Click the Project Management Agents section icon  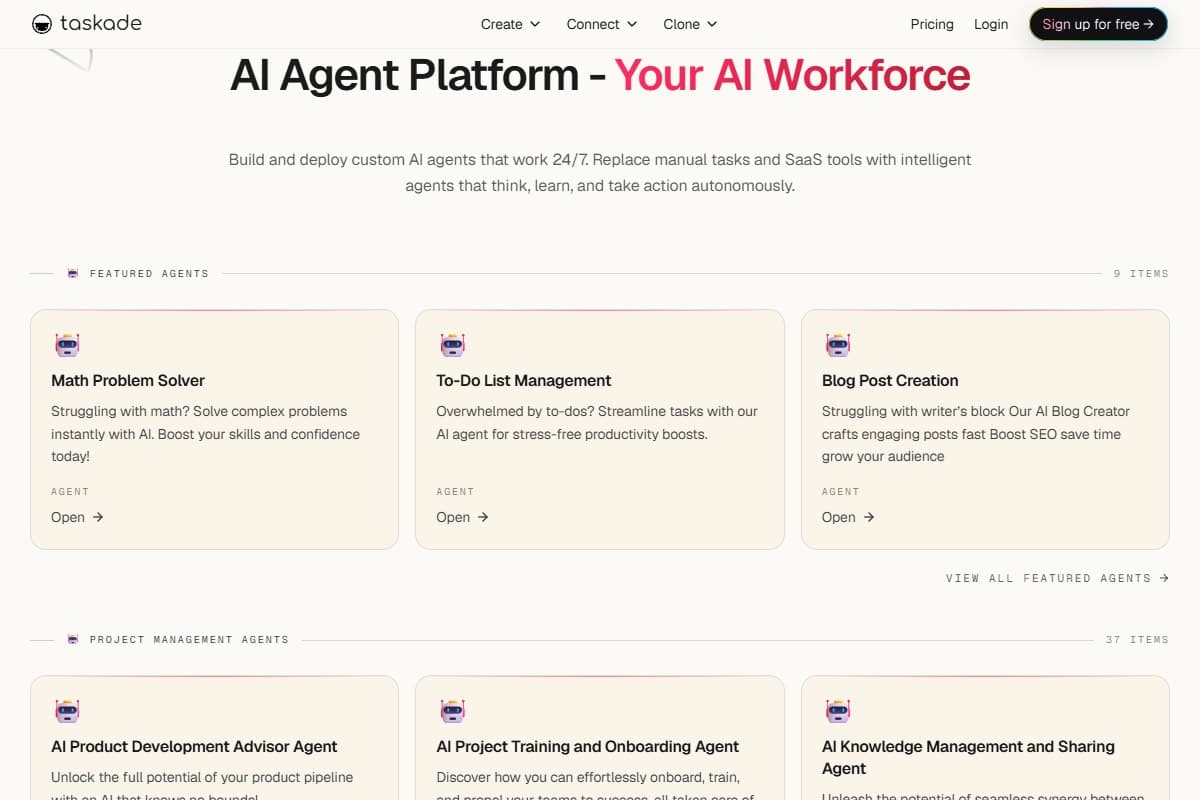(x=73, y=639)
